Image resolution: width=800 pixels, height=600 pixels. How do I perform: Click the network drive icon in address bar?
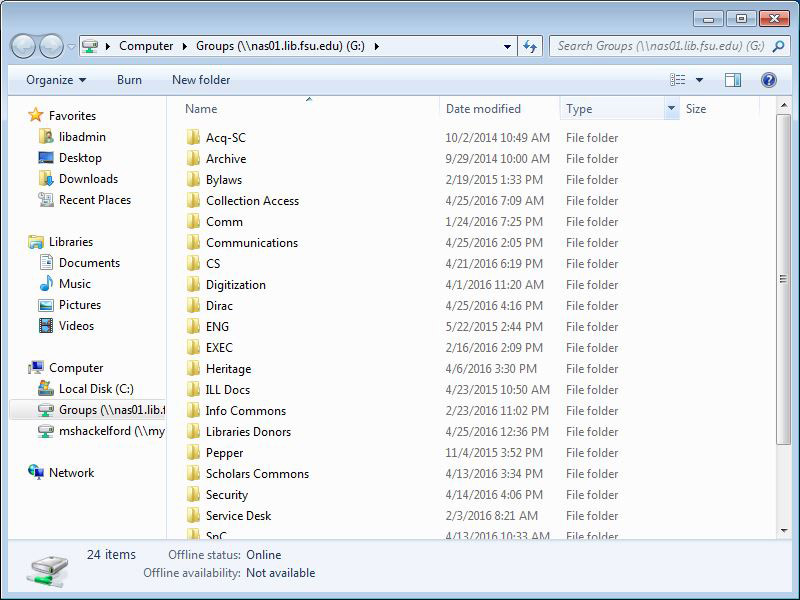click(x=90, y=46)
